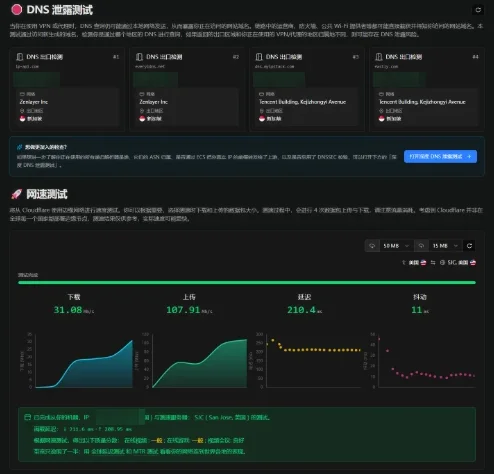The image size is (494, 474).
Task: Click Singapore flag in DNS card #3
Action: click(262, 119)
